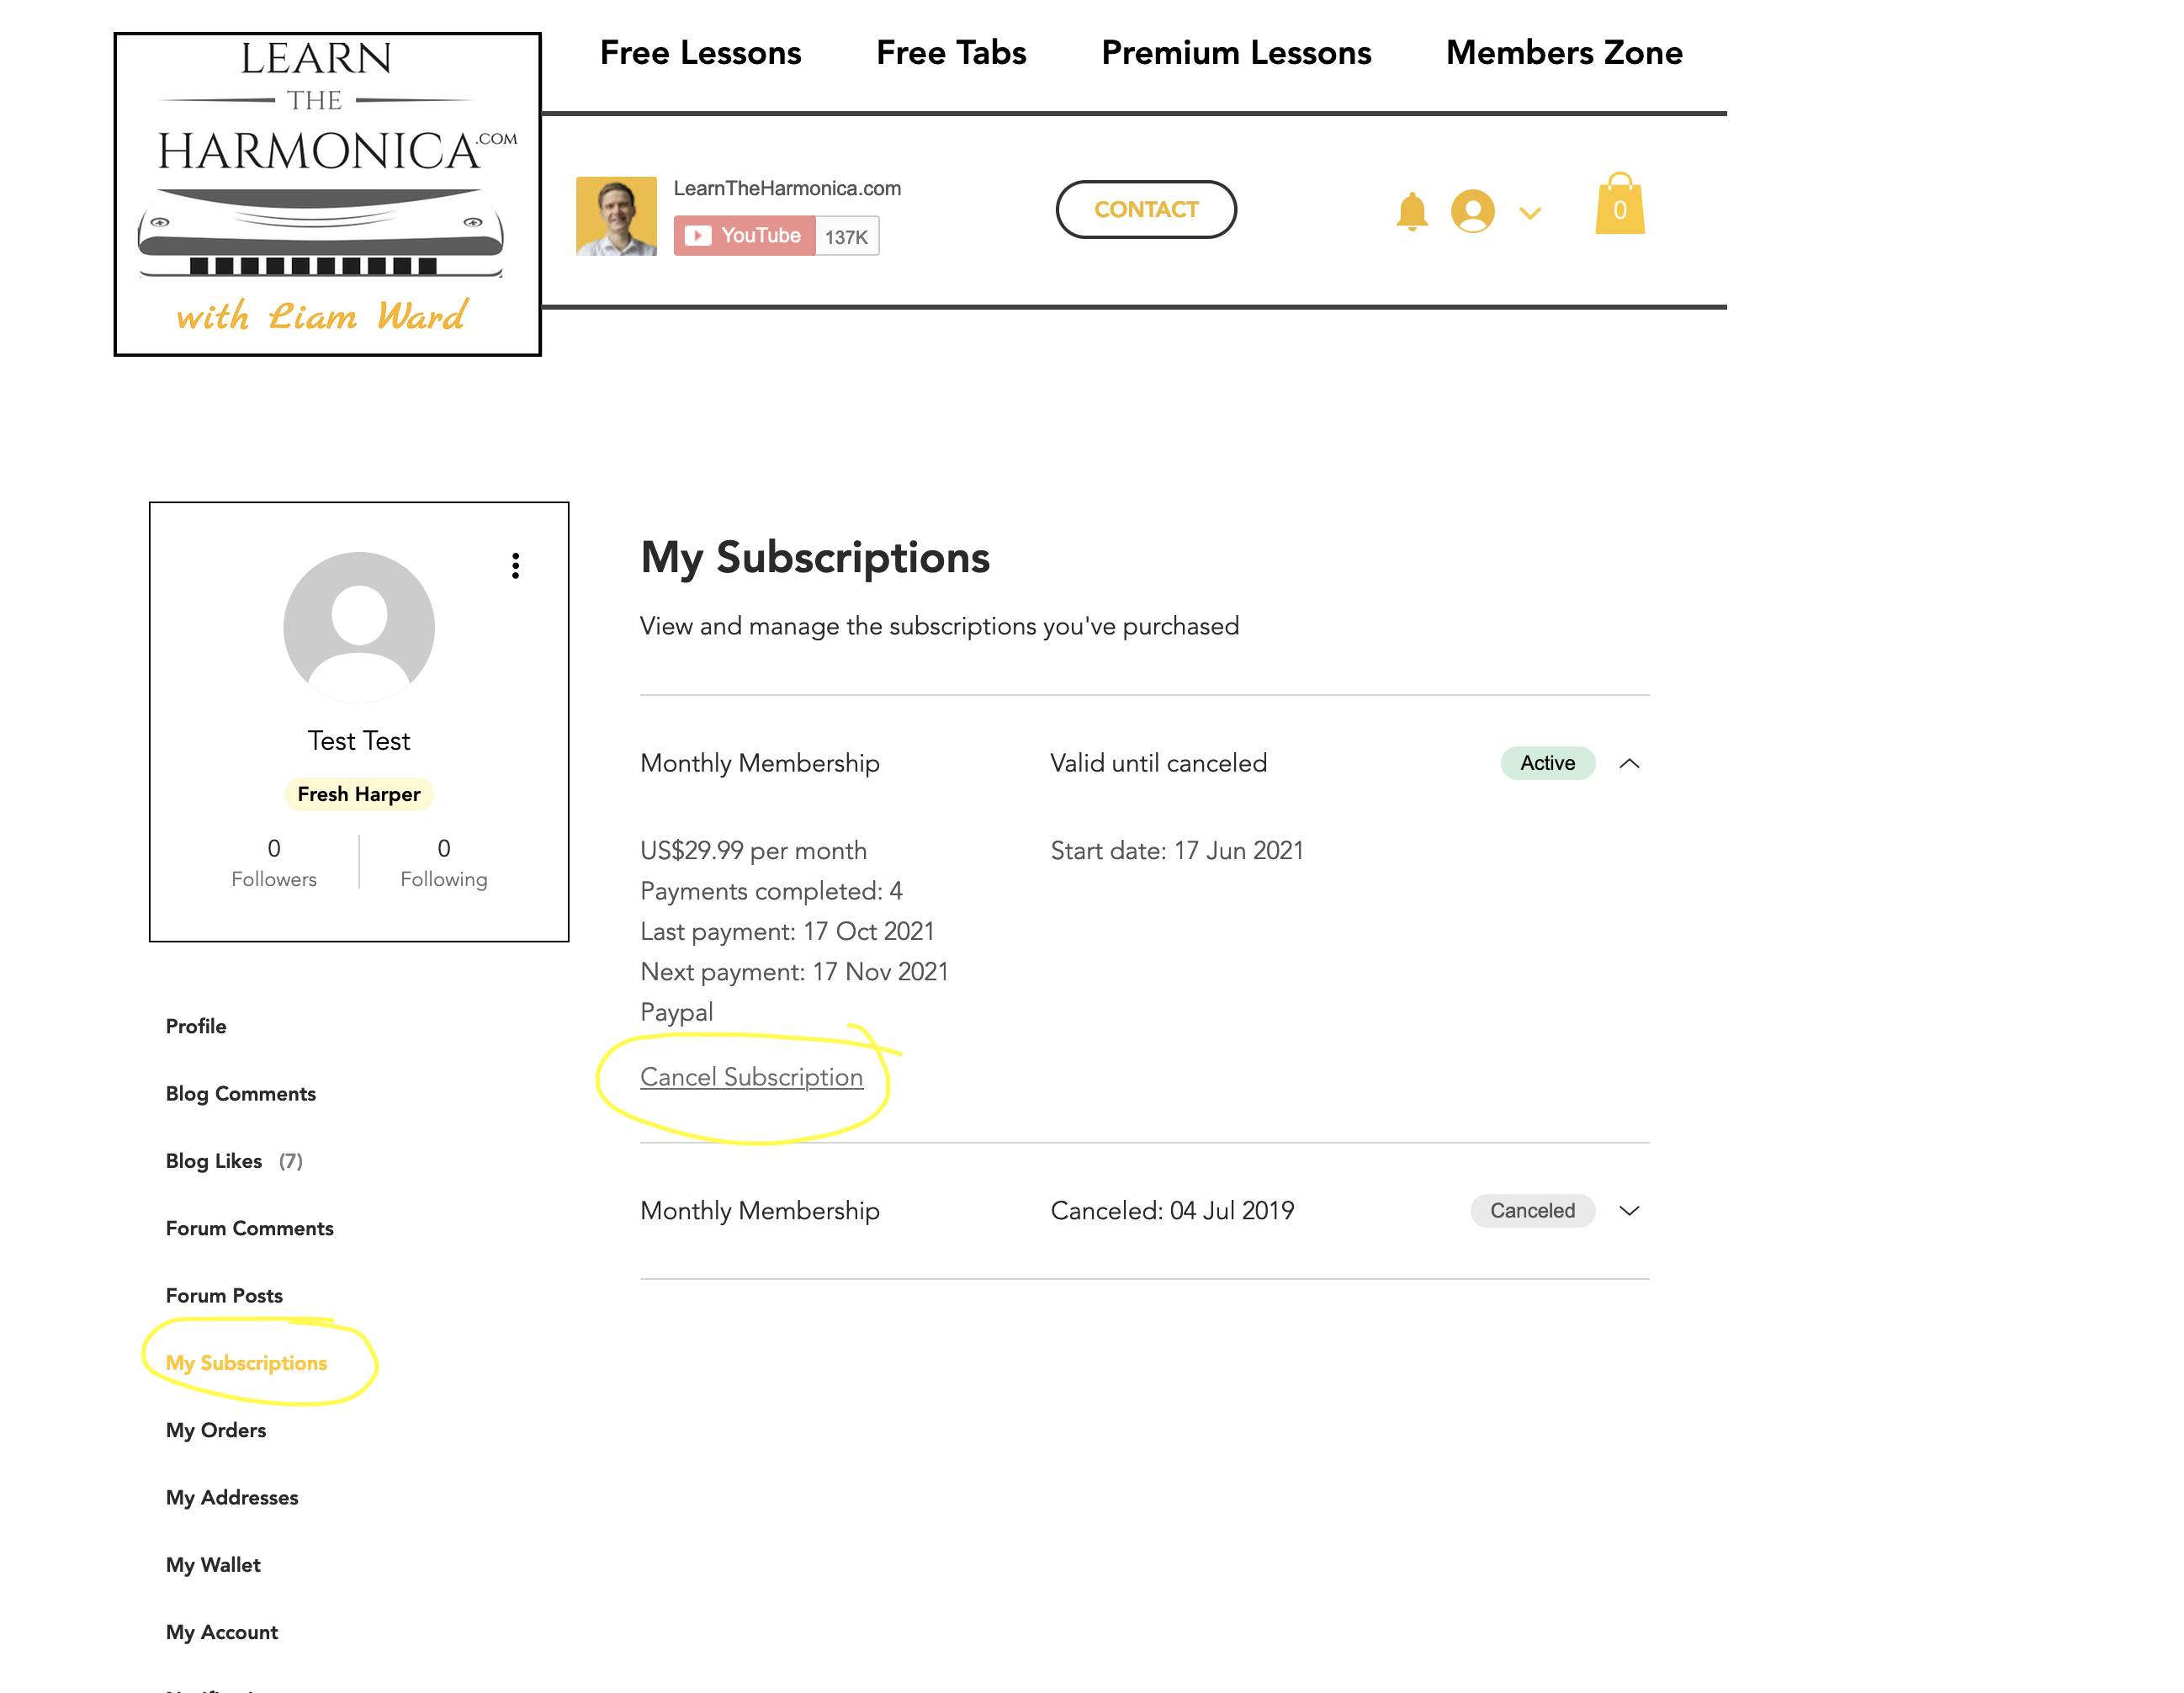The width and height of the screenshot is (2184, 1693).
Task: Open Forum Posts in sidebar
Action: click(x=224, y=1295)
